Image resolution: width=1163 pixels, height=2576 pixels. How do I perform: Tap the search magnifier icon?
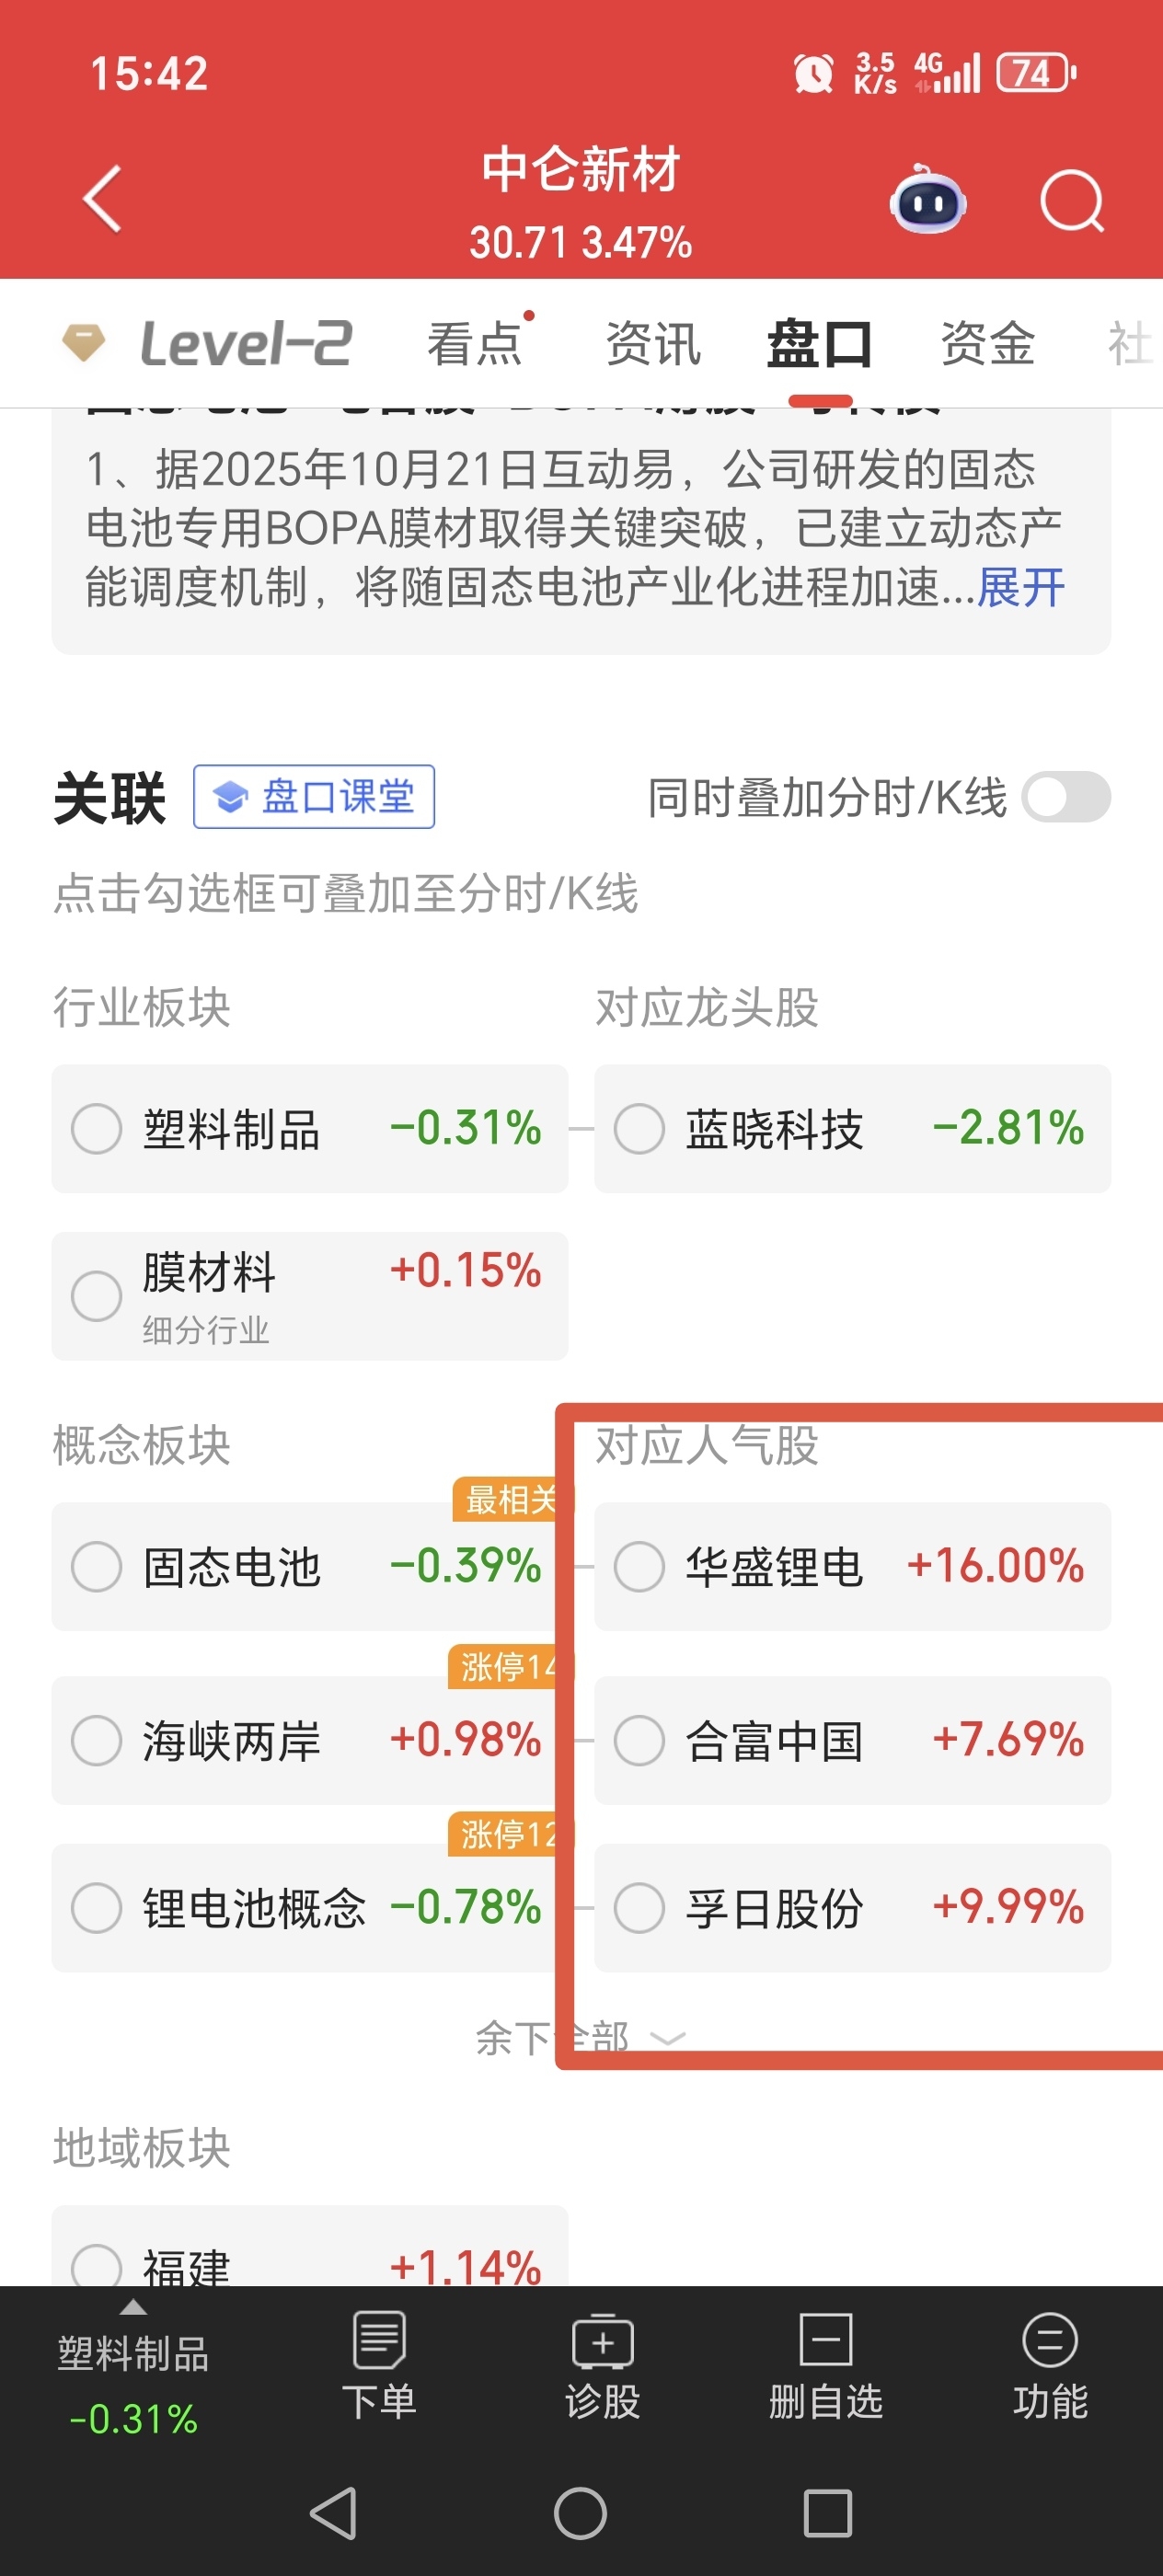click(1072, 202)
